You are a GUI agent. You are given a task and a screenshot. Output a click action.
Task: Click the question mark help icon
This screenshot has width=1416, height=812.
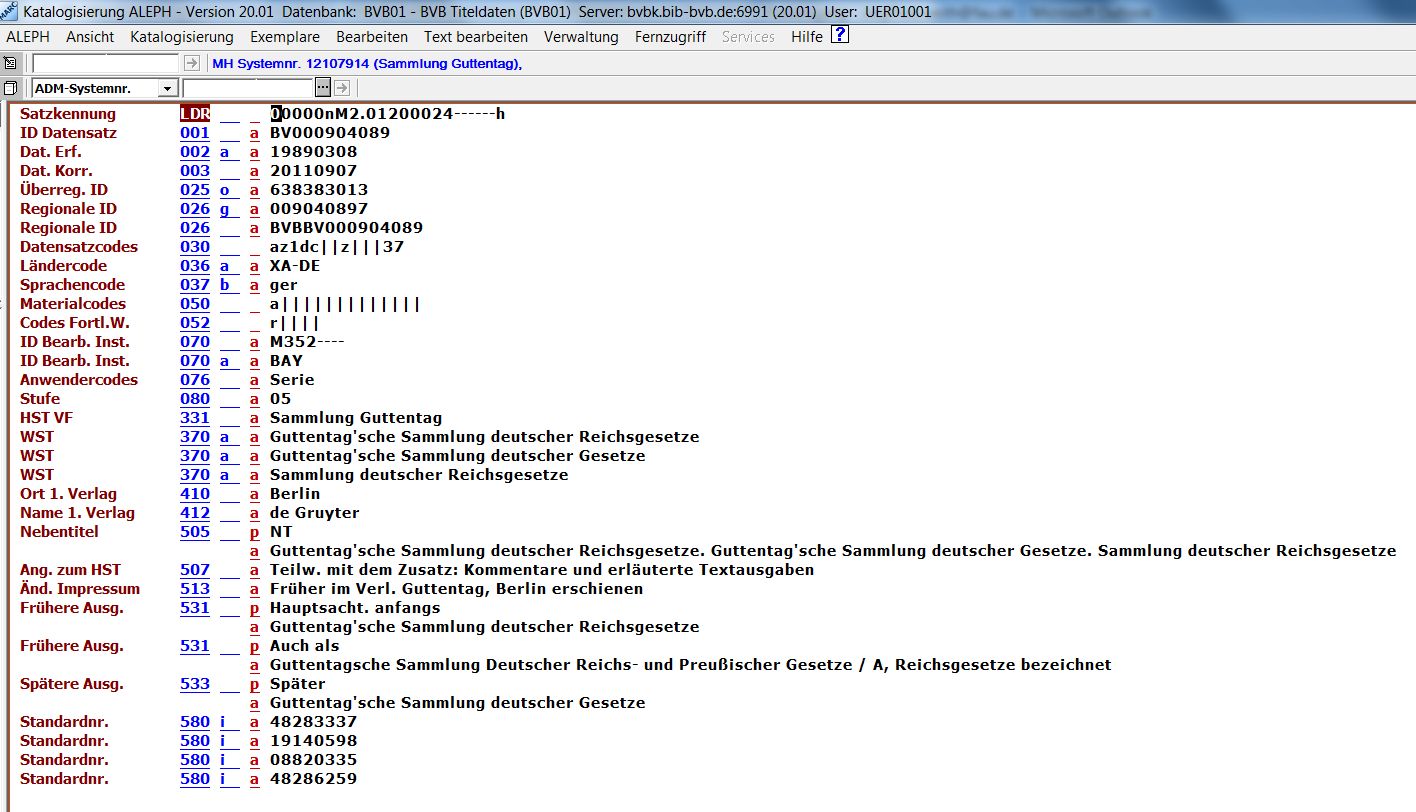coord(840,36)
